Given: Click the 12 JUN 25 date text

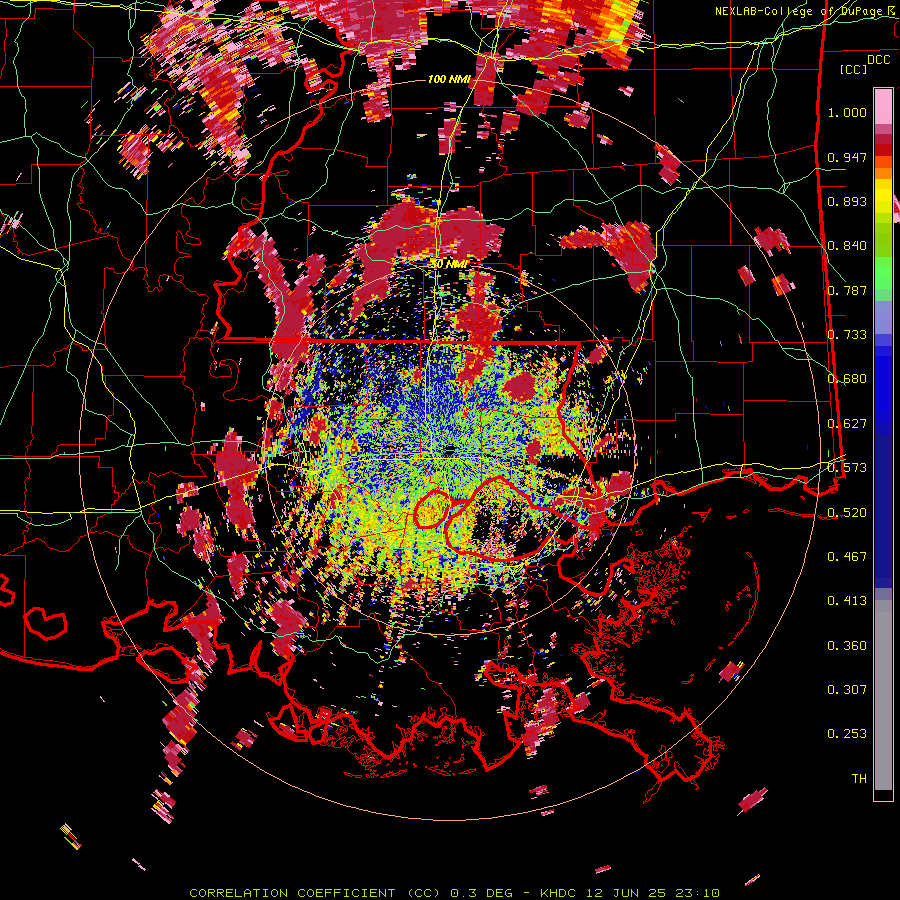Looking at the screenshot, I should (628, 893).
